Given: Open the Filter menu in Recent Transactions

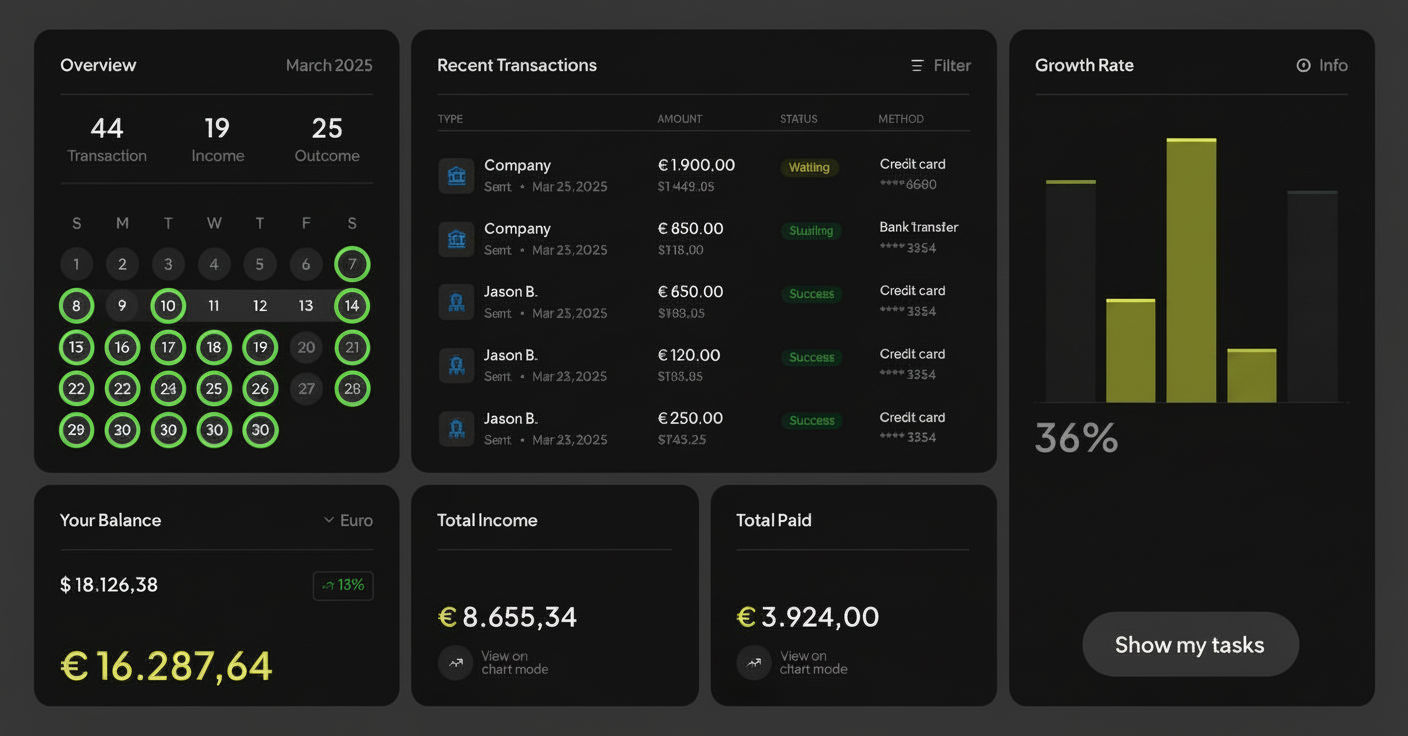Looking at the screenshot, I should (x=940, y=66).
